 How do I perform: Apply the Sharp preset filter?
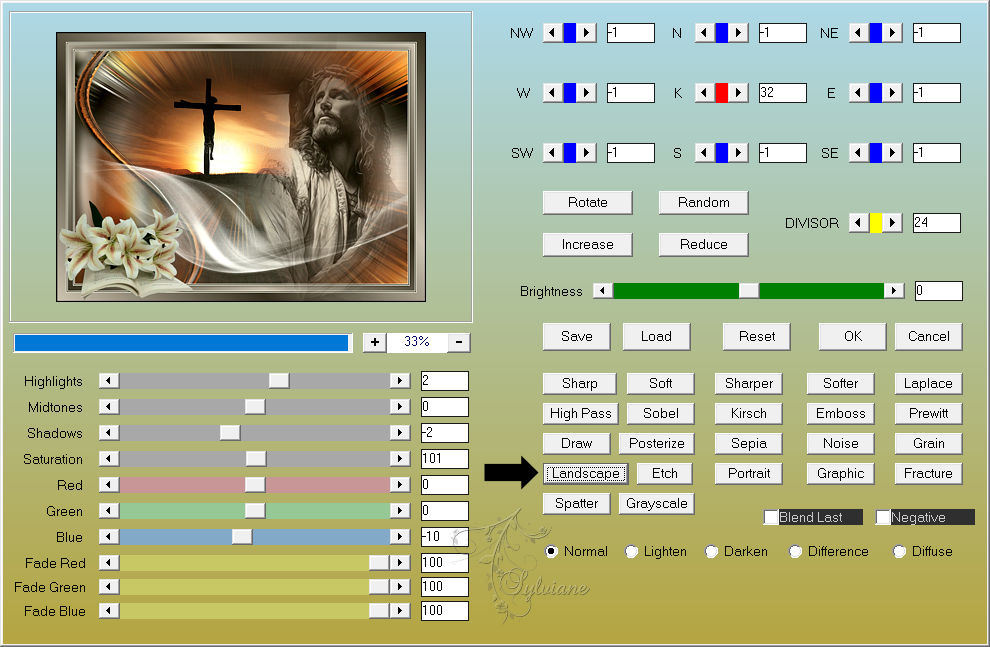tap(579, 383)
